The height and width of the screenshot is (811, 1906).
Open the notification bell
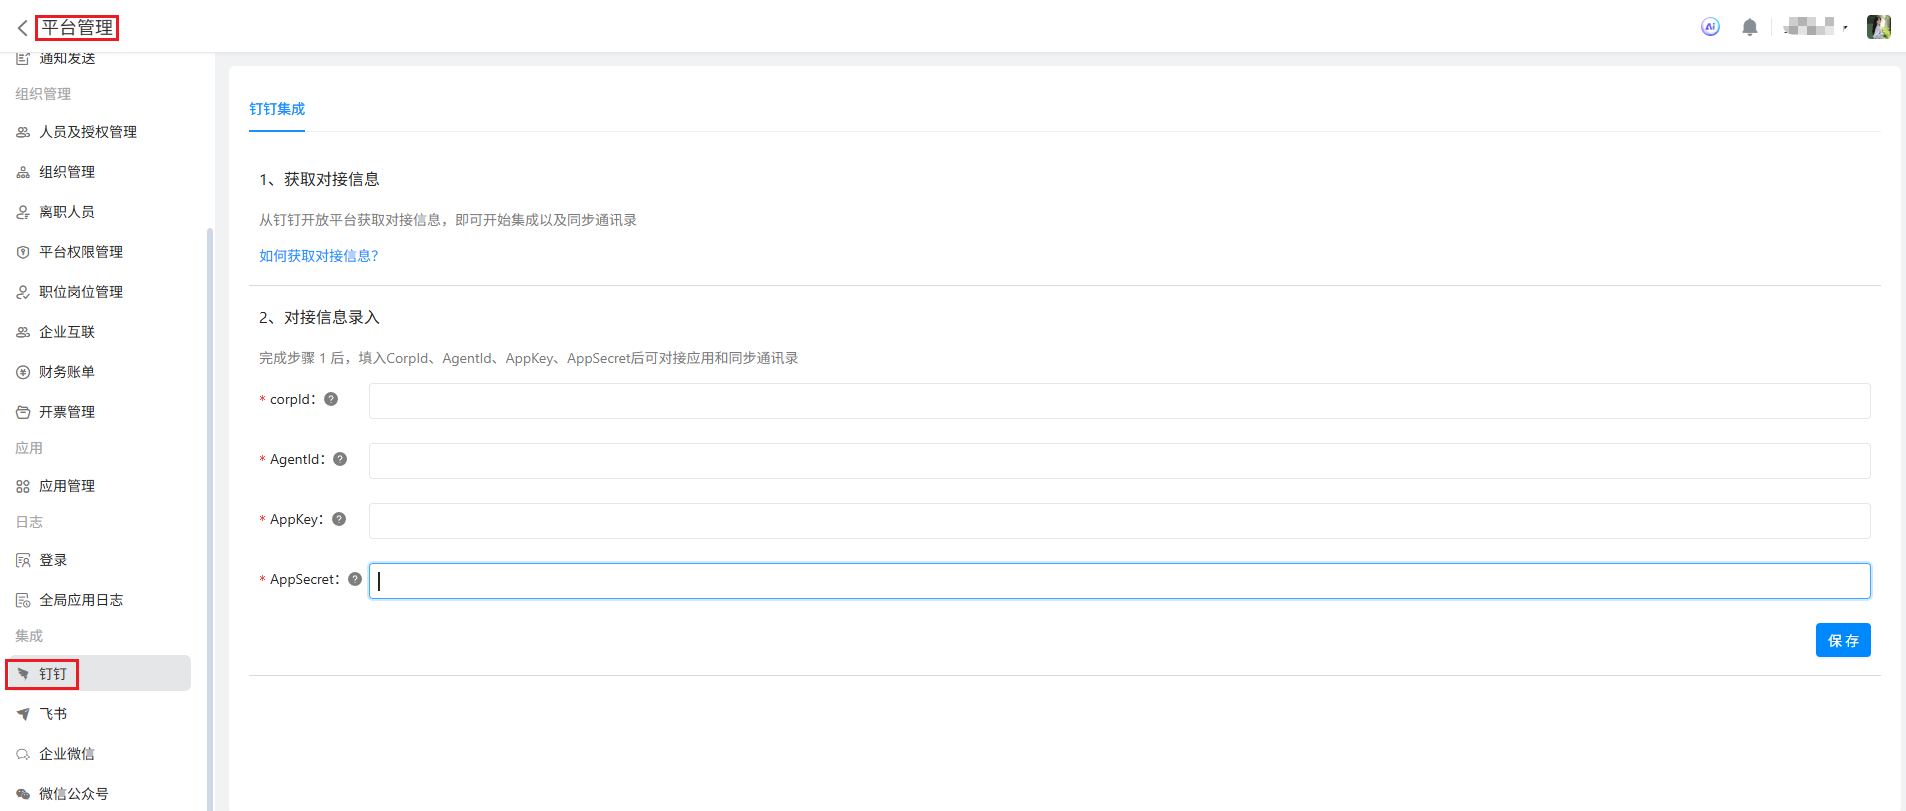pyautogui.click(x=1749, y=27)
